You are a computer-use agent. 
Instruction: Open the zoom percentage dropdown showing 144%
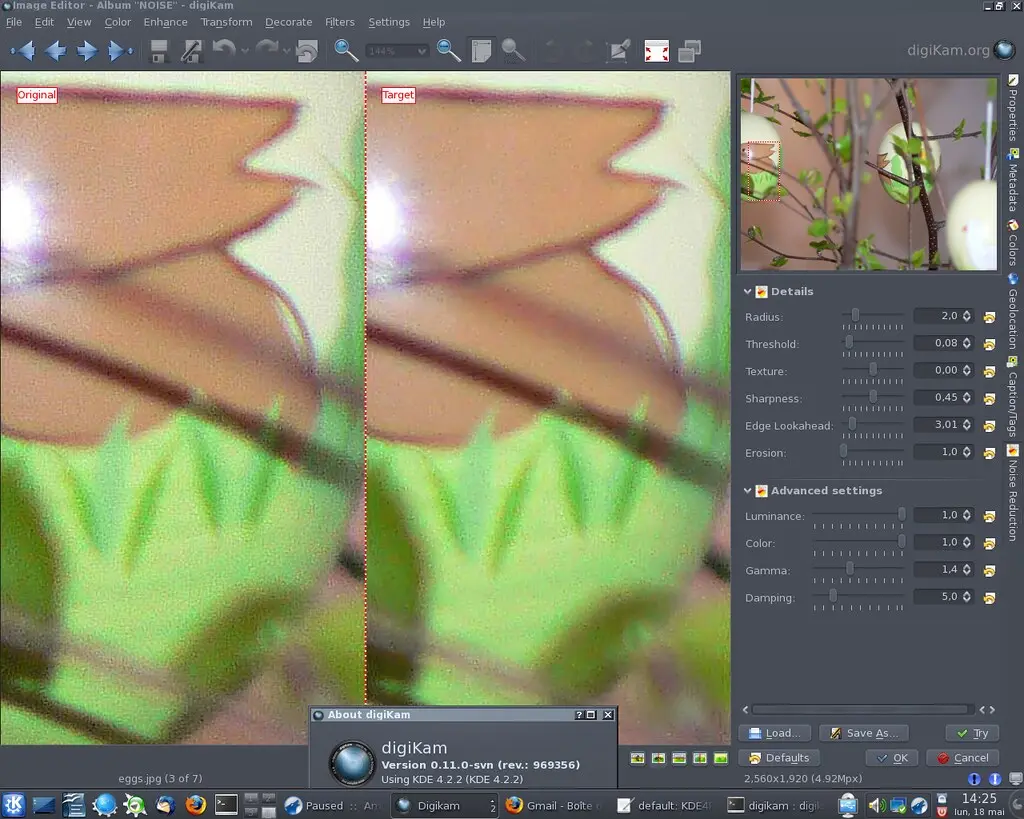[397, 50]
